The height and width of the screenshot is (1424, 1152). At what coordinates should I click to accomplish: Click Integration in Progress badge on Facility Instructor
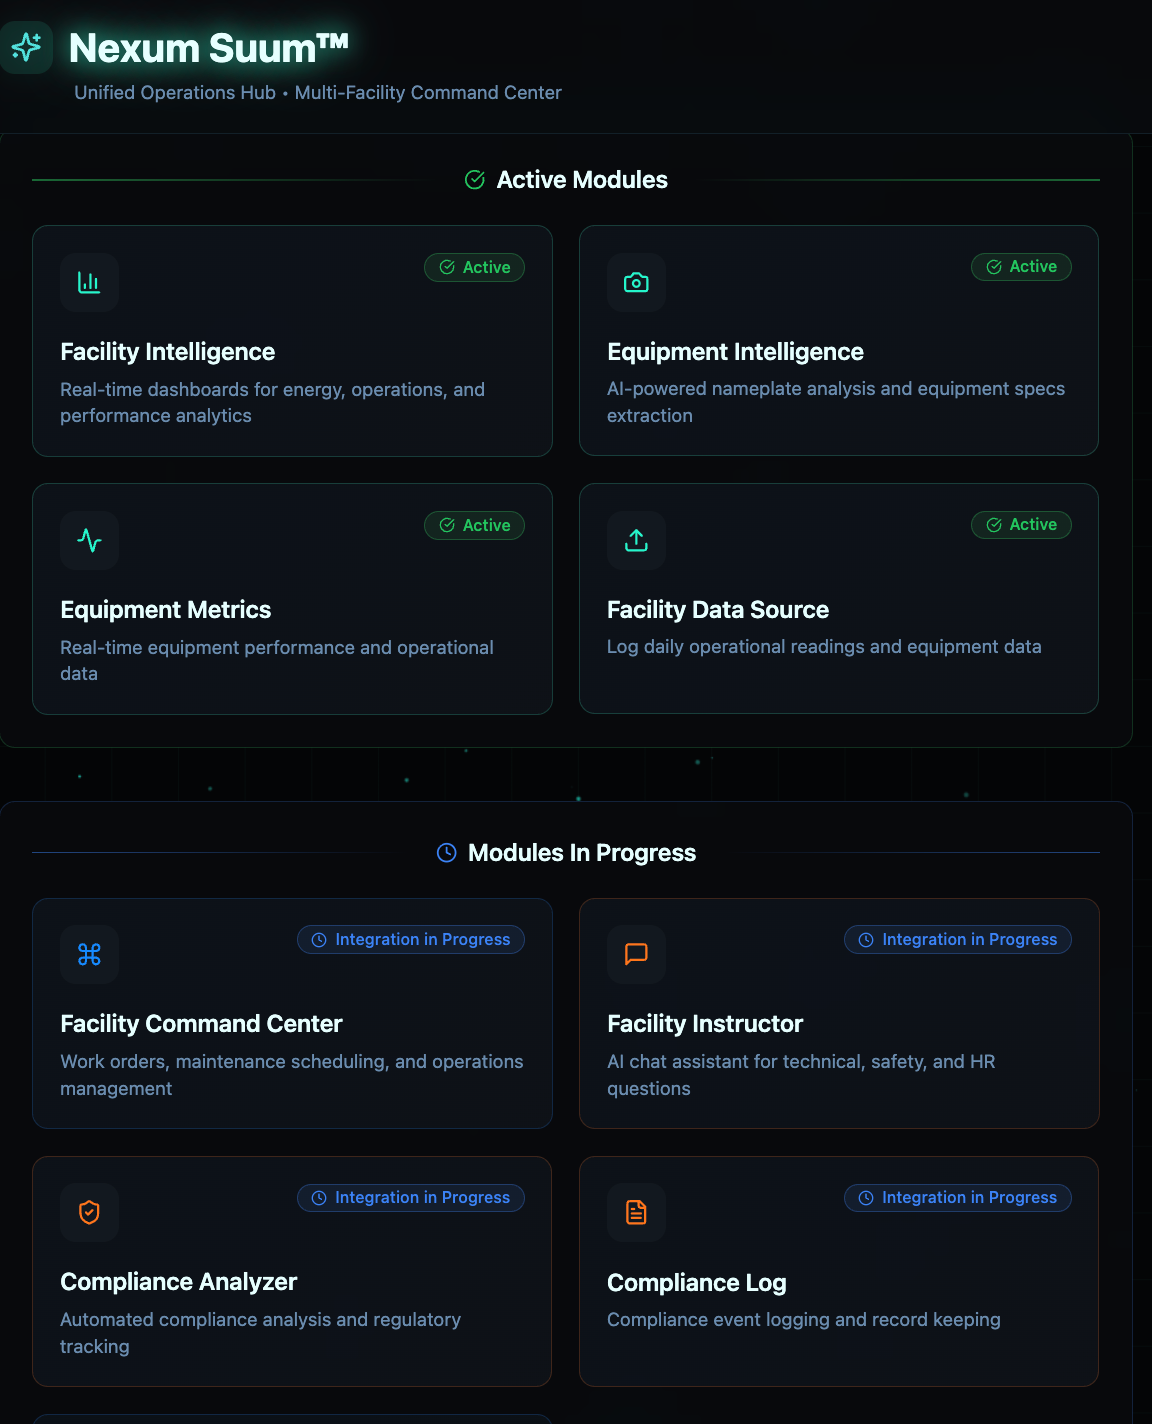click(958, 940)
